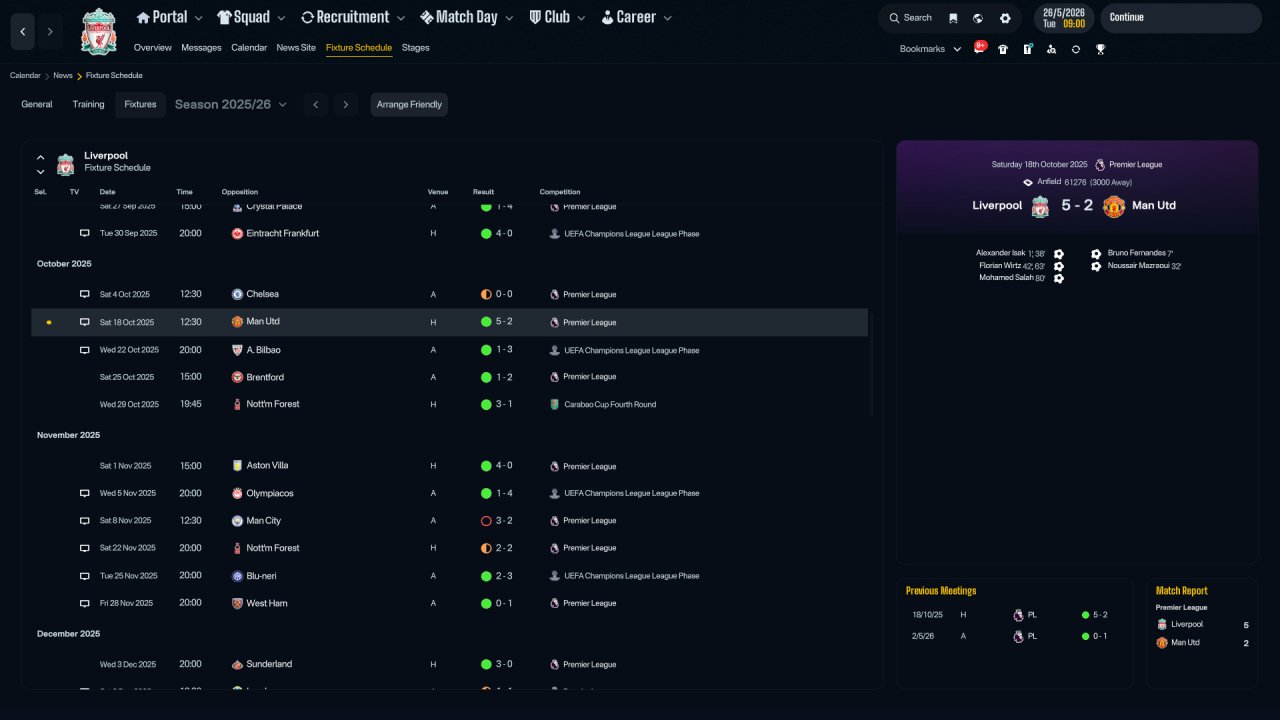Switch to the Messages tab
This screenshot has width=1280, height=720.
pos(202,48)
